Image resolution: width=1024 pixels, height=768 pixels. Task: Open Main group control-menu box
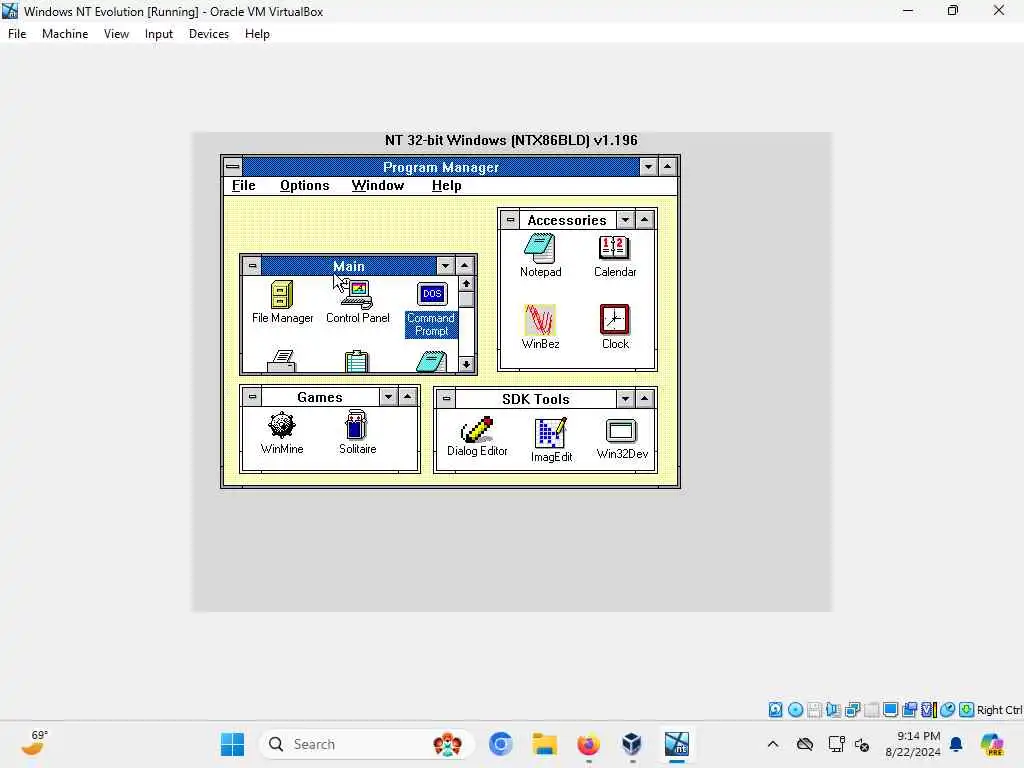point(252,266)
